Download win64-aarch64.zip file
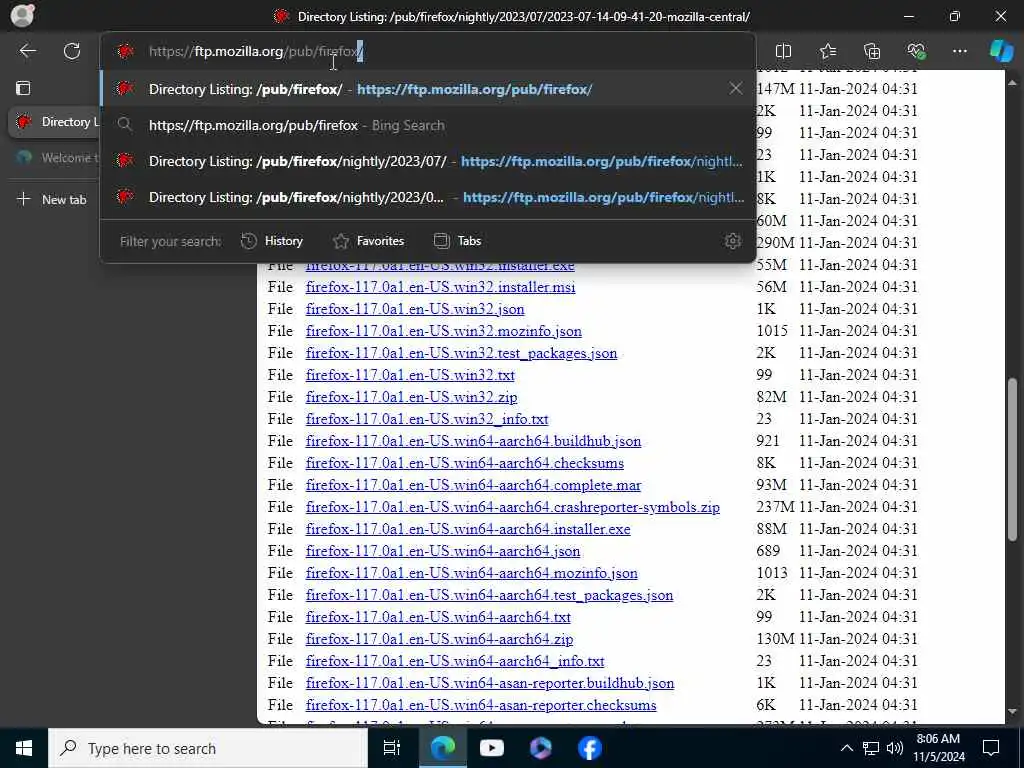 pos(440,639)
